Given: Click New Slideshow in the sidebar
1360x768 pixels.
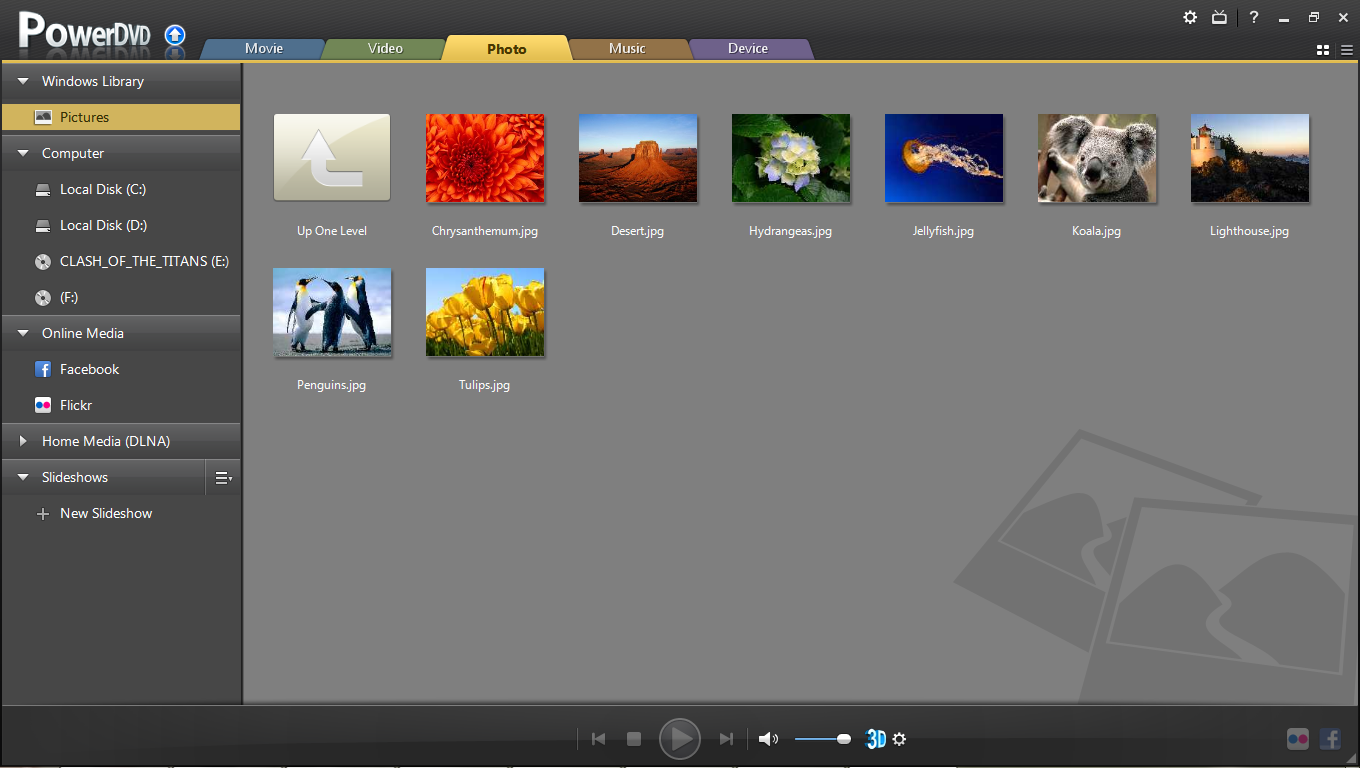Looking at the screenshot, I should 105,513.
